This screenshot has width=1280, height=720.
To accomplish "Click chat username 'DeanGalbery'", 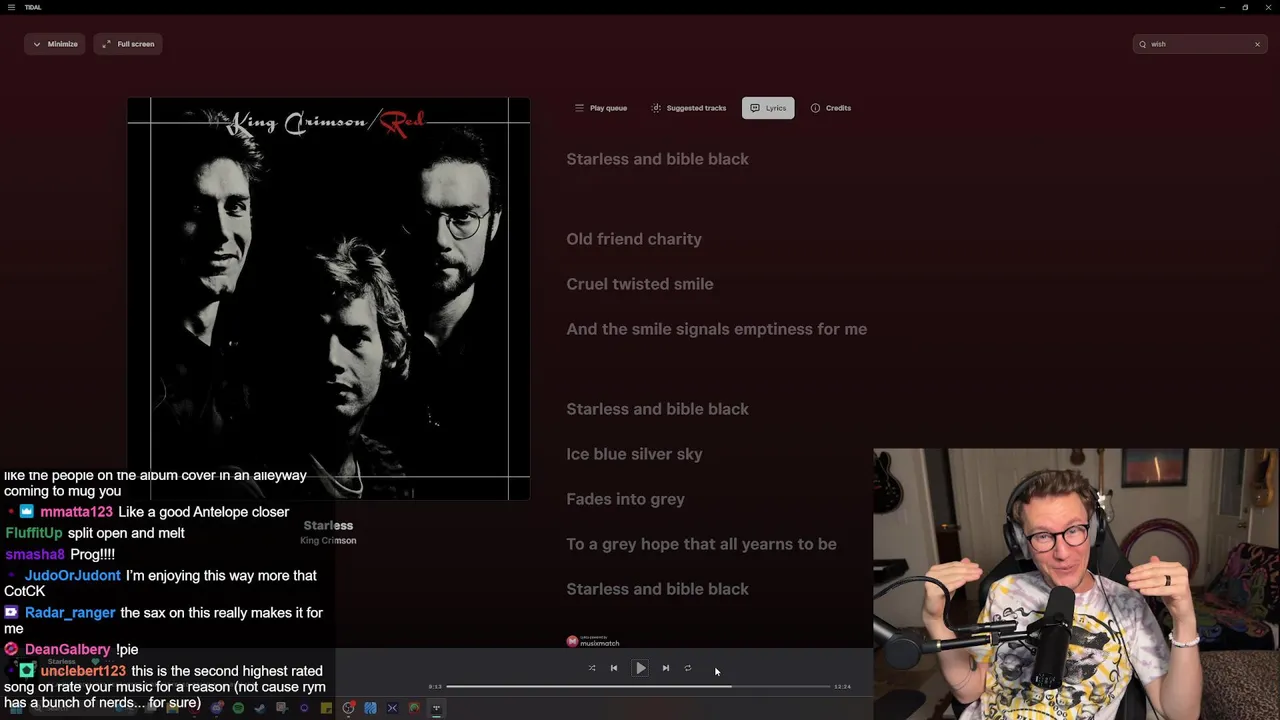I will [x=67, y=649].
